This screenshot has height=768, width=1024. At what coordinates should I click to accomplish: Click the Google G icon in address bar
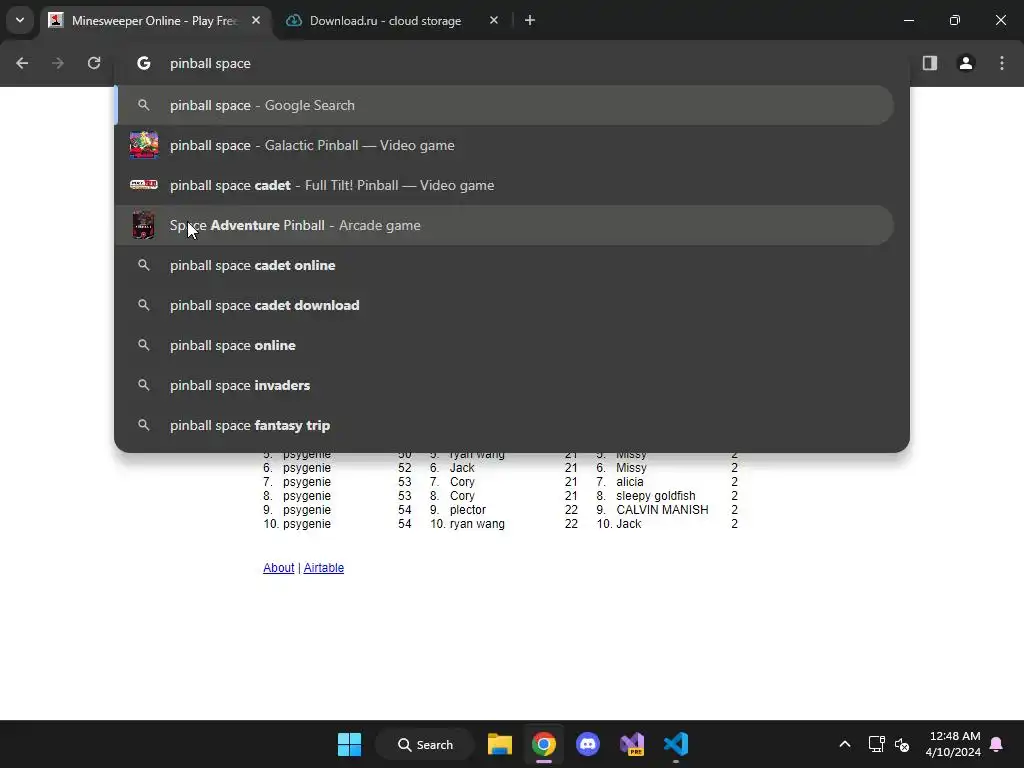pyautogui.click(x=144, y=63)
